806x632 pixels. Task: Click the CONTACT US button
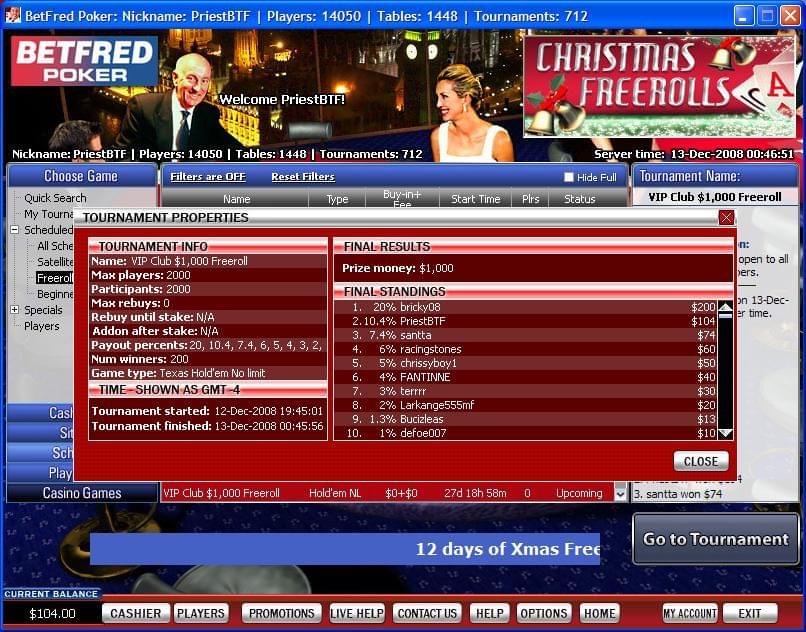[x=427, y=613]
